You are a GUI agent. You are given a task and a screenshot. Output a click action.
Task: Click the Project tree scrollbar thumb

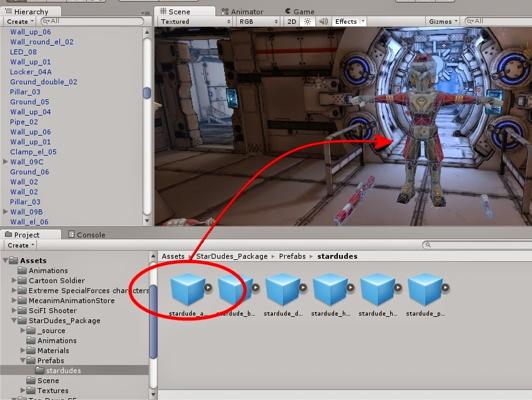tap(153, 321)
